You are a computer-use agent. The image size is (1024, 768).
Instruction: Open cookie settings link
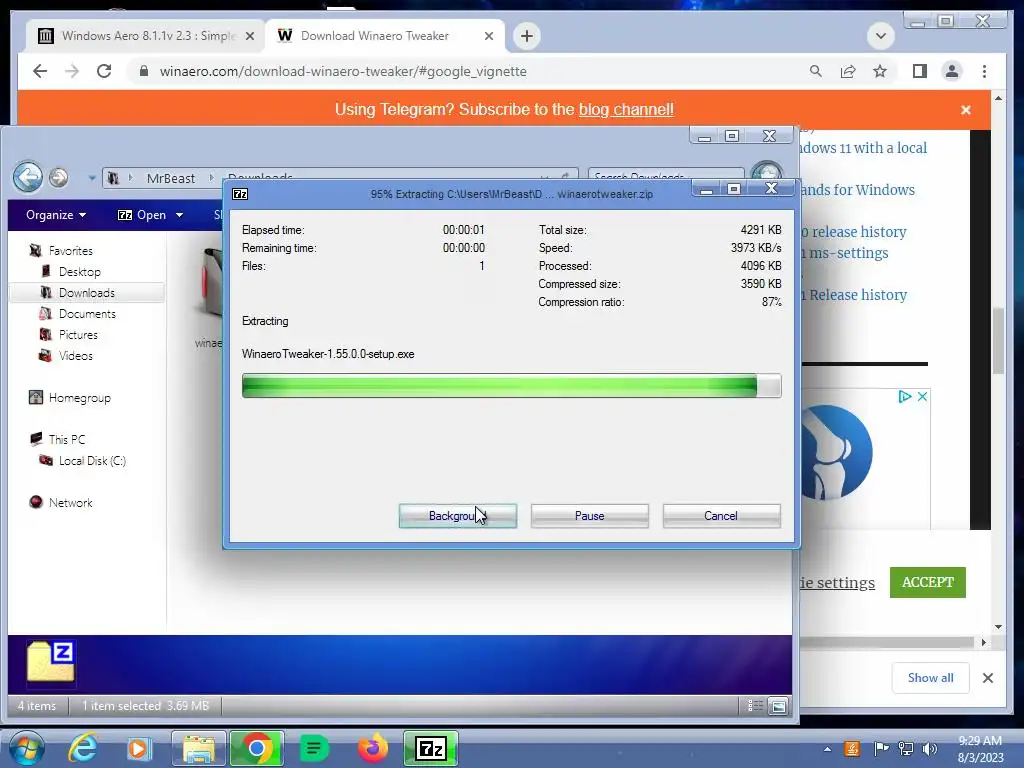coord(837,583)
